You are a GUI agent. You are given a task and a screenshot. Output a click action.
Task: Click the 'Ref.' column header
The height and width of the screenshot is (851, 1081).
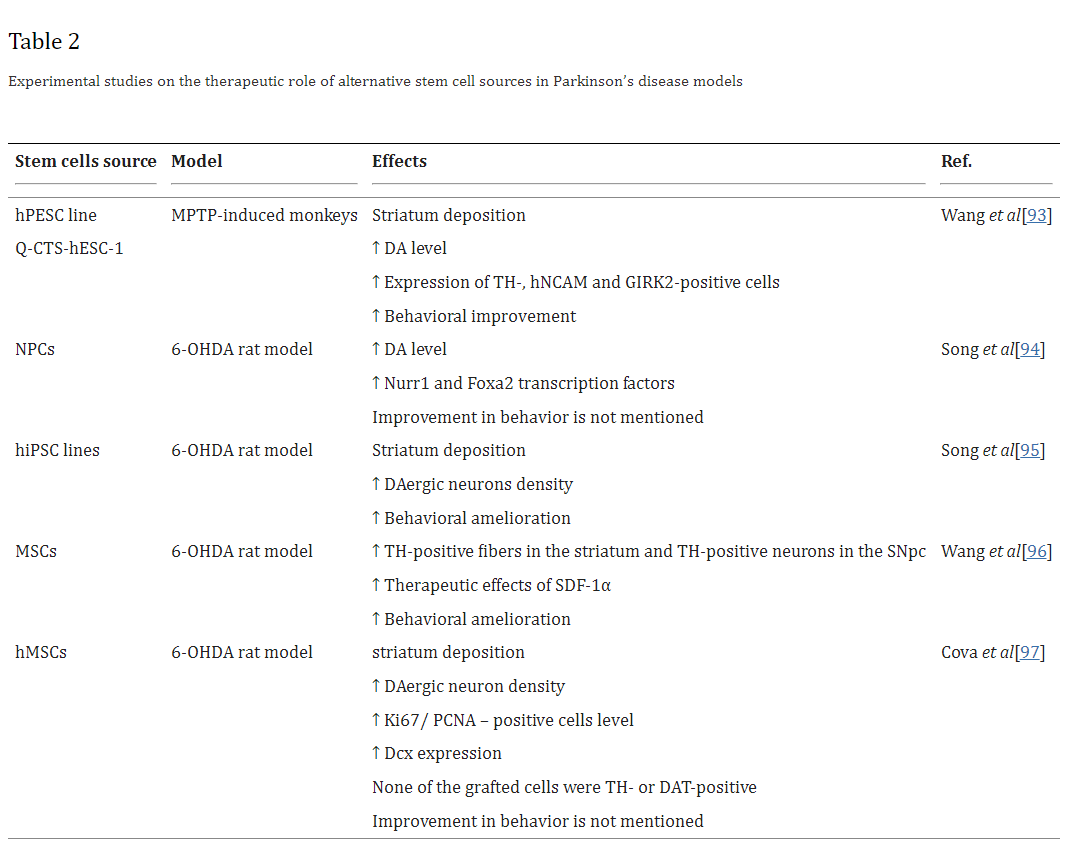pos(956,161)
